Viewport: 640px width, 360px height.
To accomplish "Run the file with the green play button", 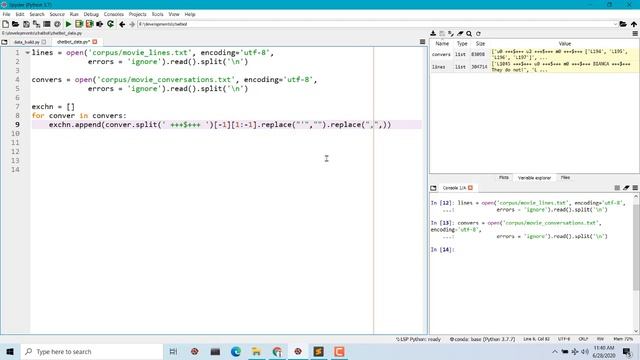I will (69, 24).
